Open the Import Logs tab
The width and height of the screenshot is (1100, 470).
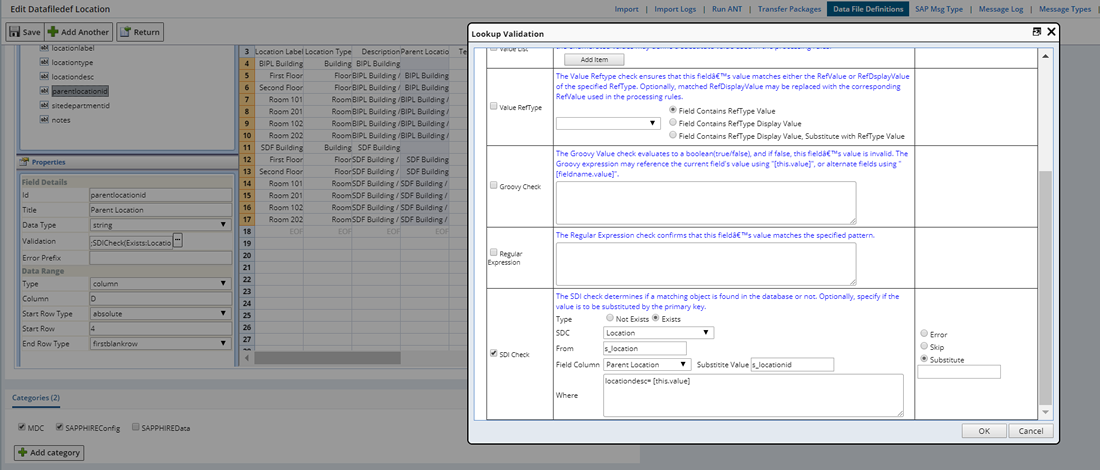[676, 9]
